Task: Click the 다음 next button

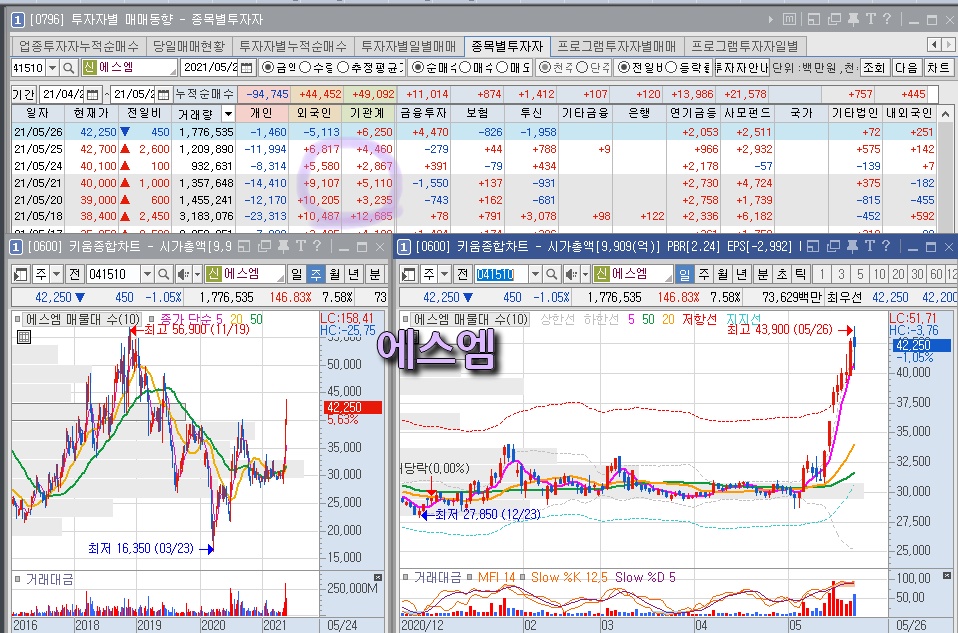Action: point(906,68)
